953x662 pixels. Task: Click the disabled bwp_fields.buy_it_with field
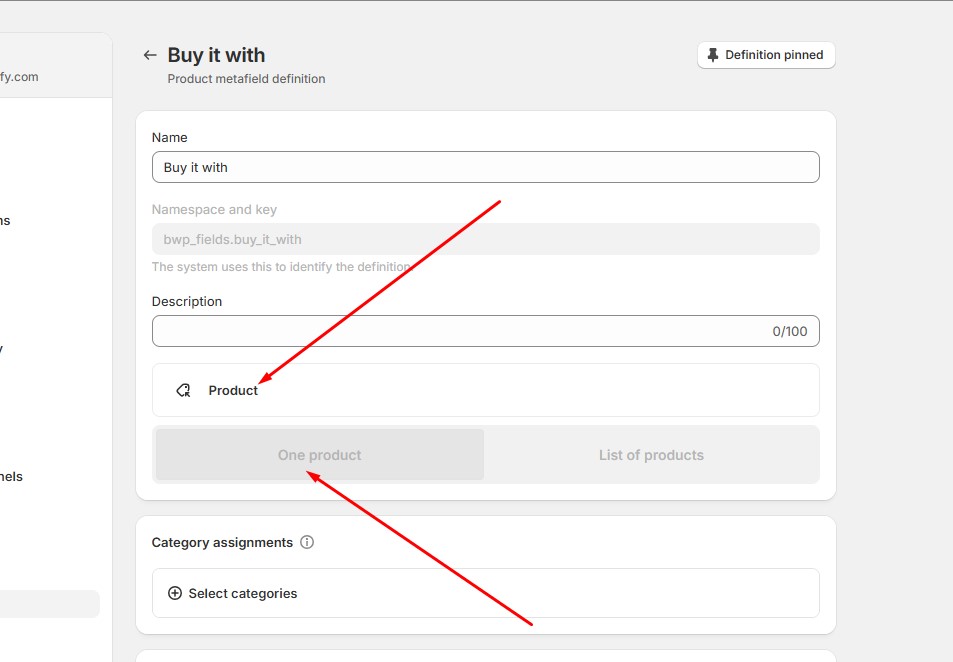485,239
